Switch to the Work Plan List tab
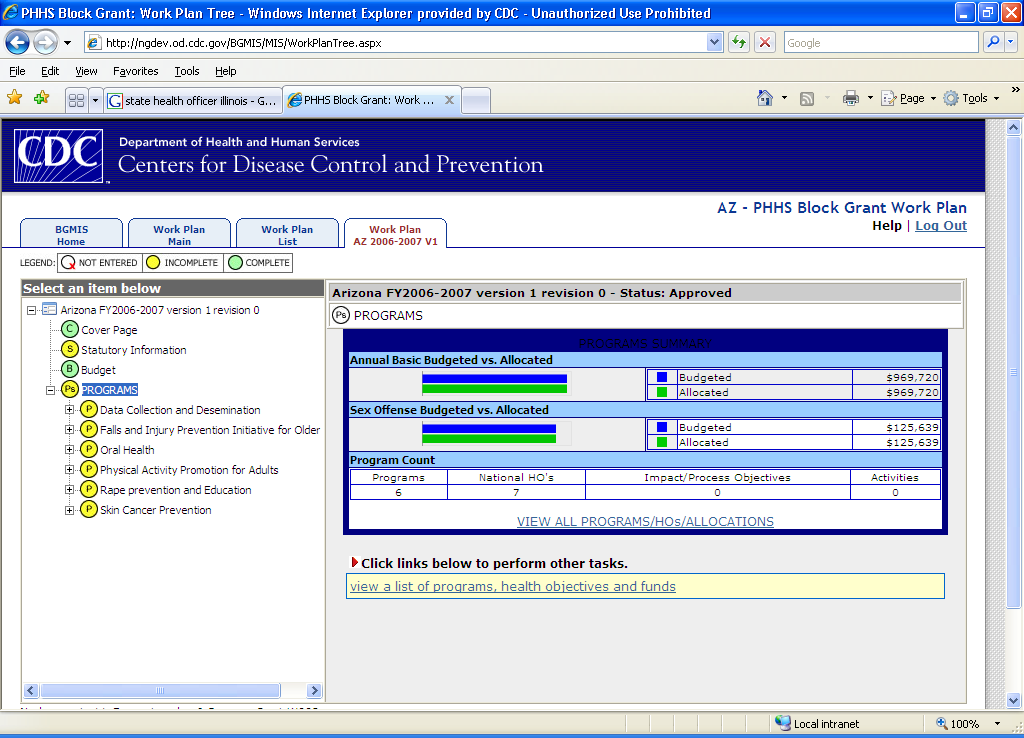 pos(287,234)
